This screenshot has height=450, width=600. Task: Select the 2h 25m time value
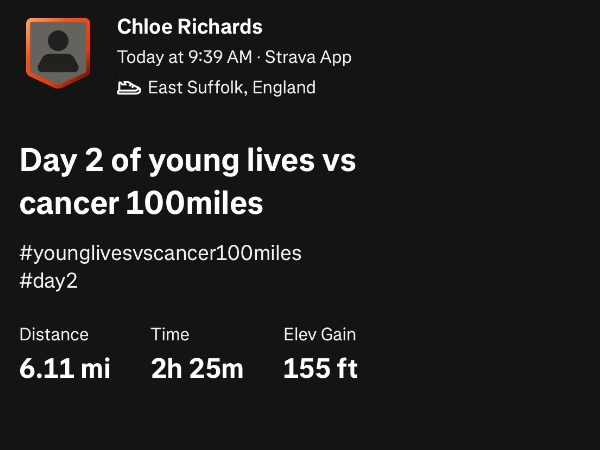(197, 368)
